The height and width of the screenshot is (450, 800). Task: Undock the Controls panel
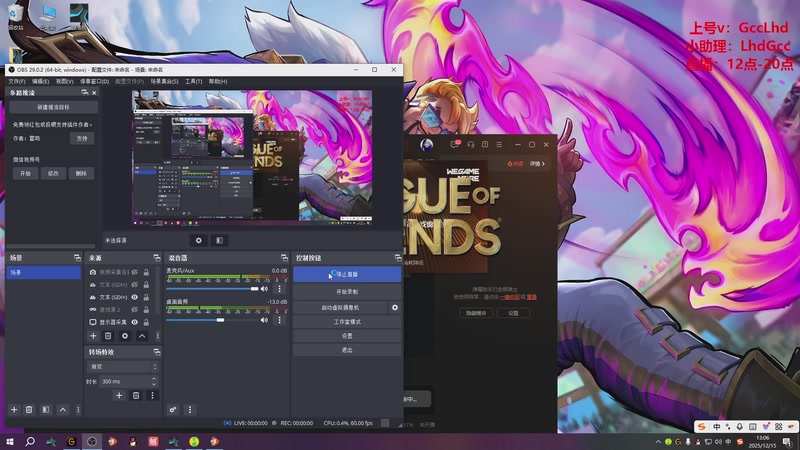point(398,258)
